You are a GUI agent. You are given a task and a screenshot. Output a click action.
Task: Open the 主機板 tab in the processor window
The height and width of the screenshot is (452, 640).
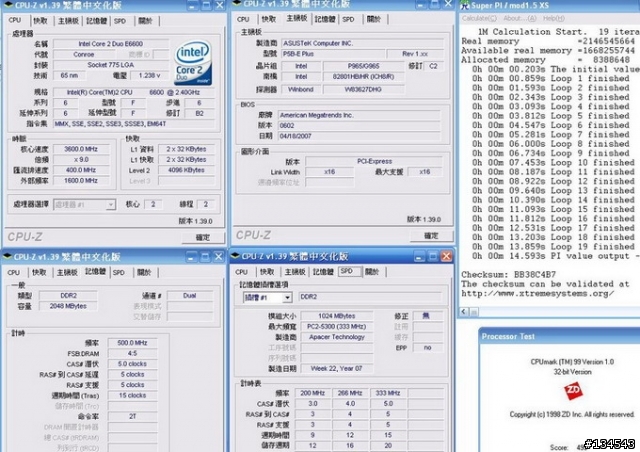(x=68, y=20)
